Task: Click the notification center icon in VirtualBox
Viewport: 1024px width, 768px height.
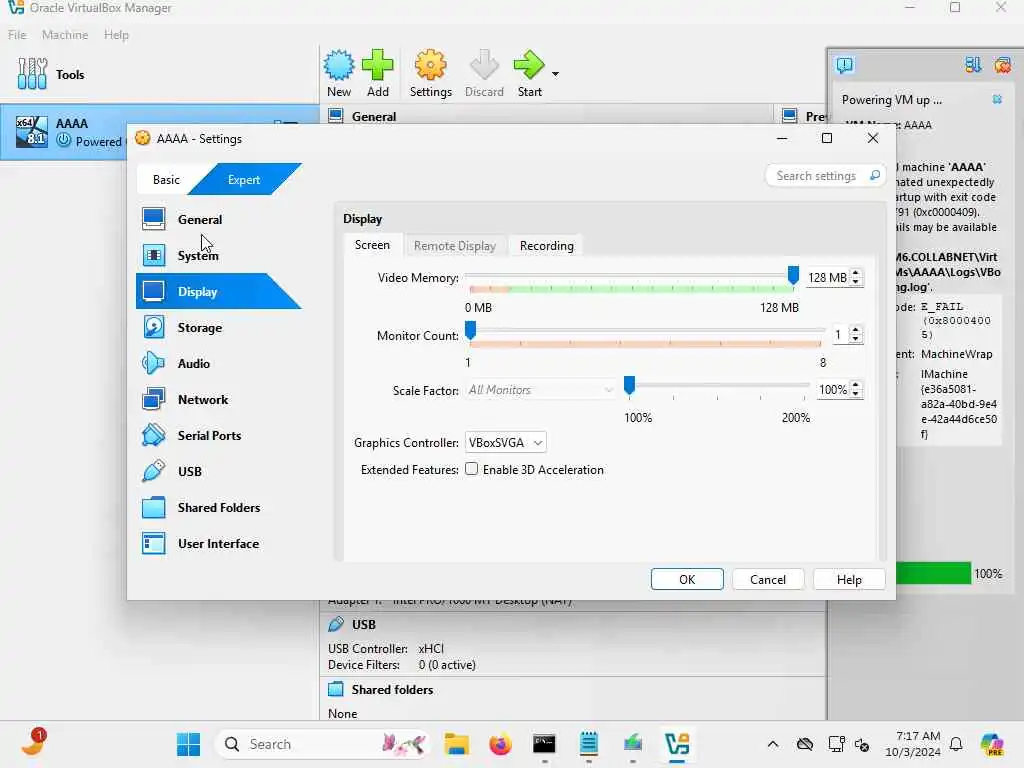Action: [x=844, y=65]
